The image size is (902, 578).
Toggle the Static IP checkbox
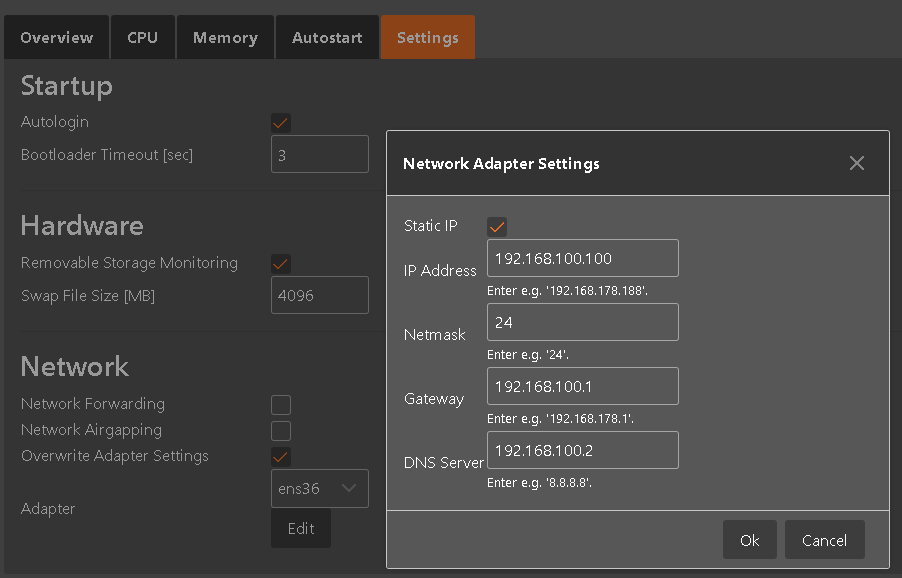click(x=496, y=226)
